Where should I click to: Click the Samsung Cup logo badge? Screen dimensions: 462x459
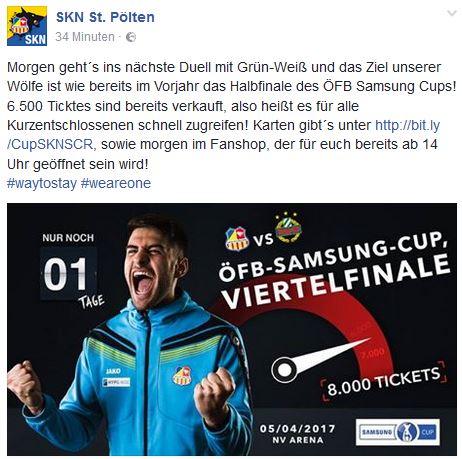pyautogui.click(x=398, y=432)
